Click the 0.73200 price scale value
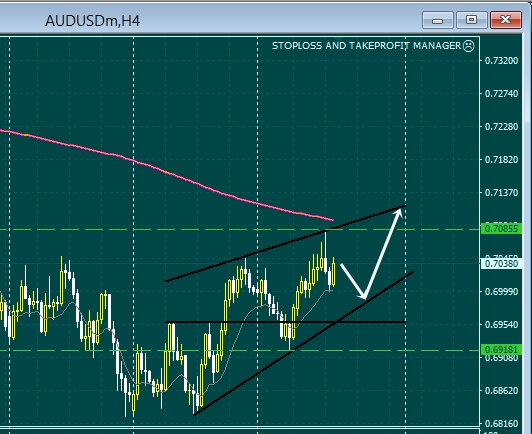The image size is (532, 434). pyautogui.click(x=501, y=61)
